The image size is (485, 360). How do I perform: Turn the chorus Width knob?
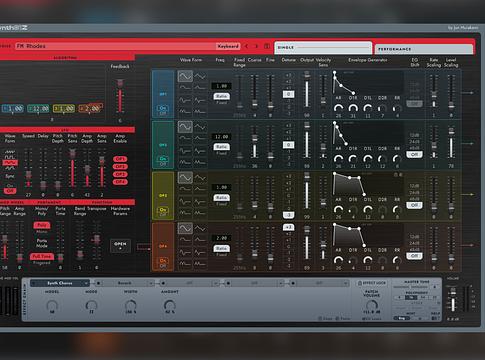tap(130, 305)
